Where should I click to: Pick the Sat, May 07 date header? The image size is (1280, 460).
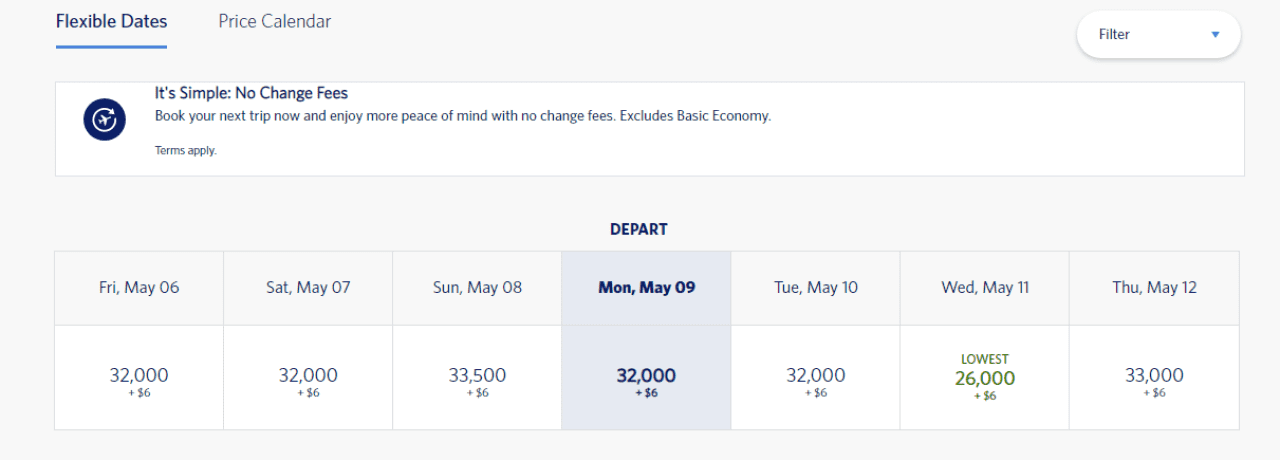pos(308,288)
